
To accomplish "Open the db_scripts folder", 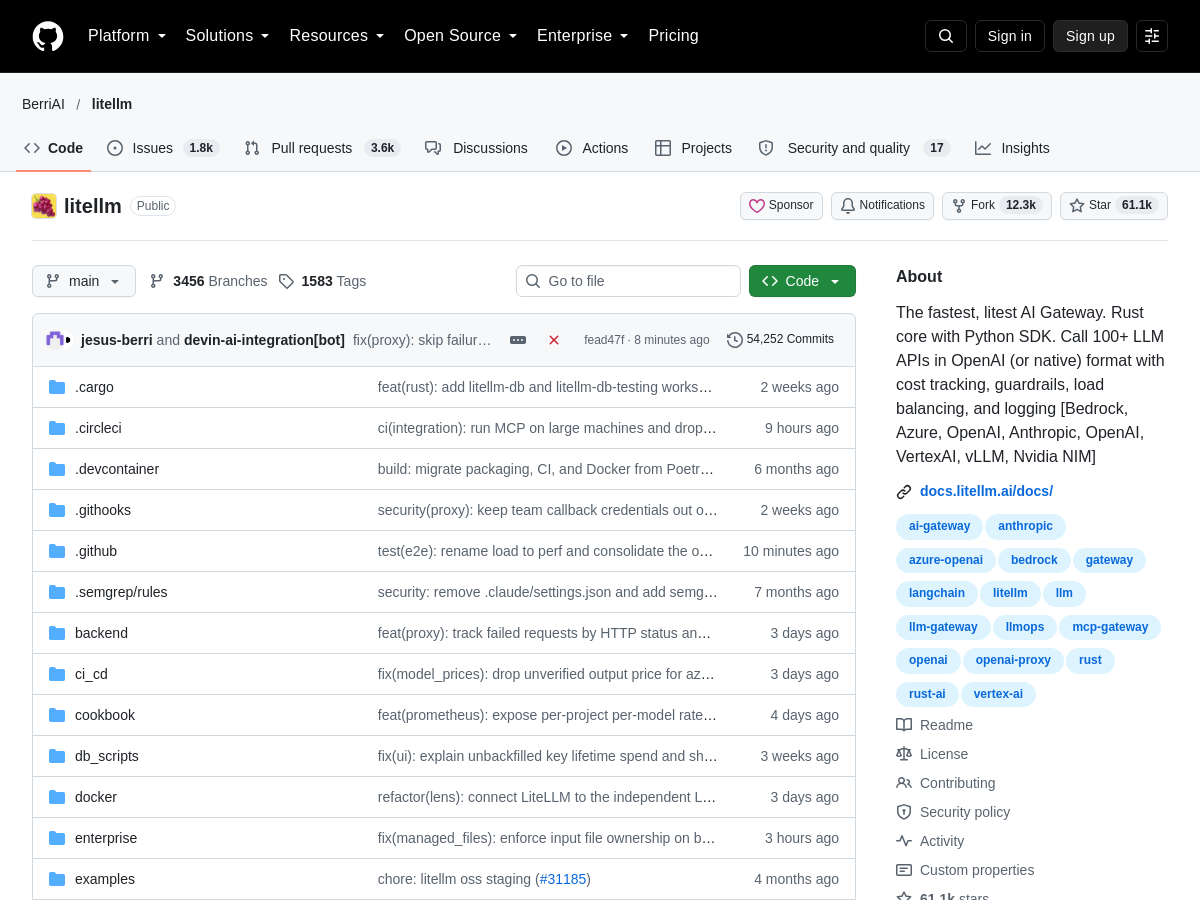I will pos(107,756).
